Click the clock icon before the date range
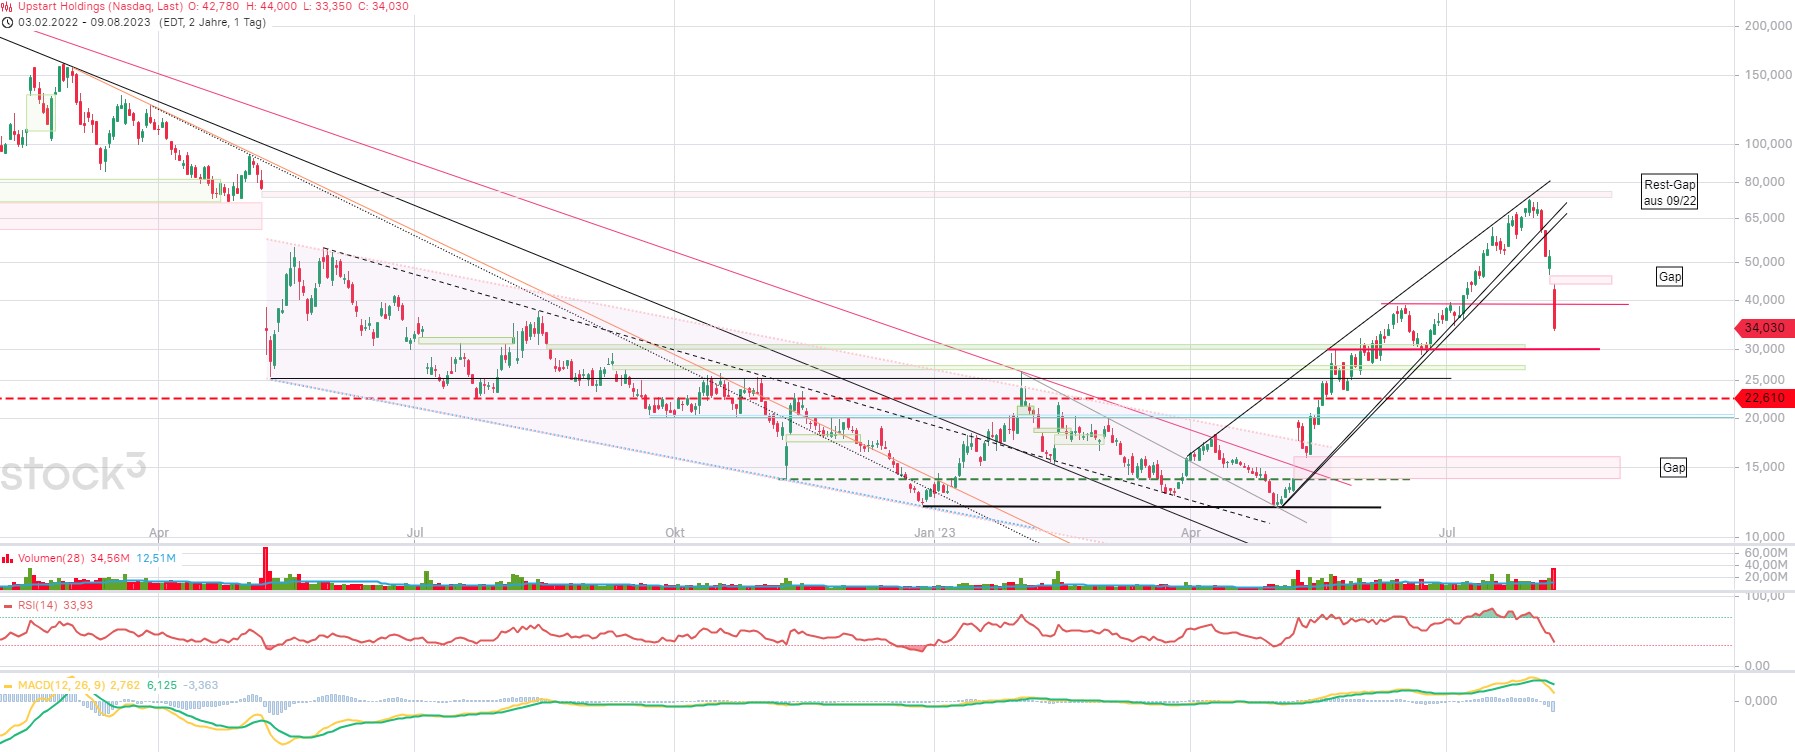The height and width of the screenshot is (752, 1795). [x=8, y=22]
